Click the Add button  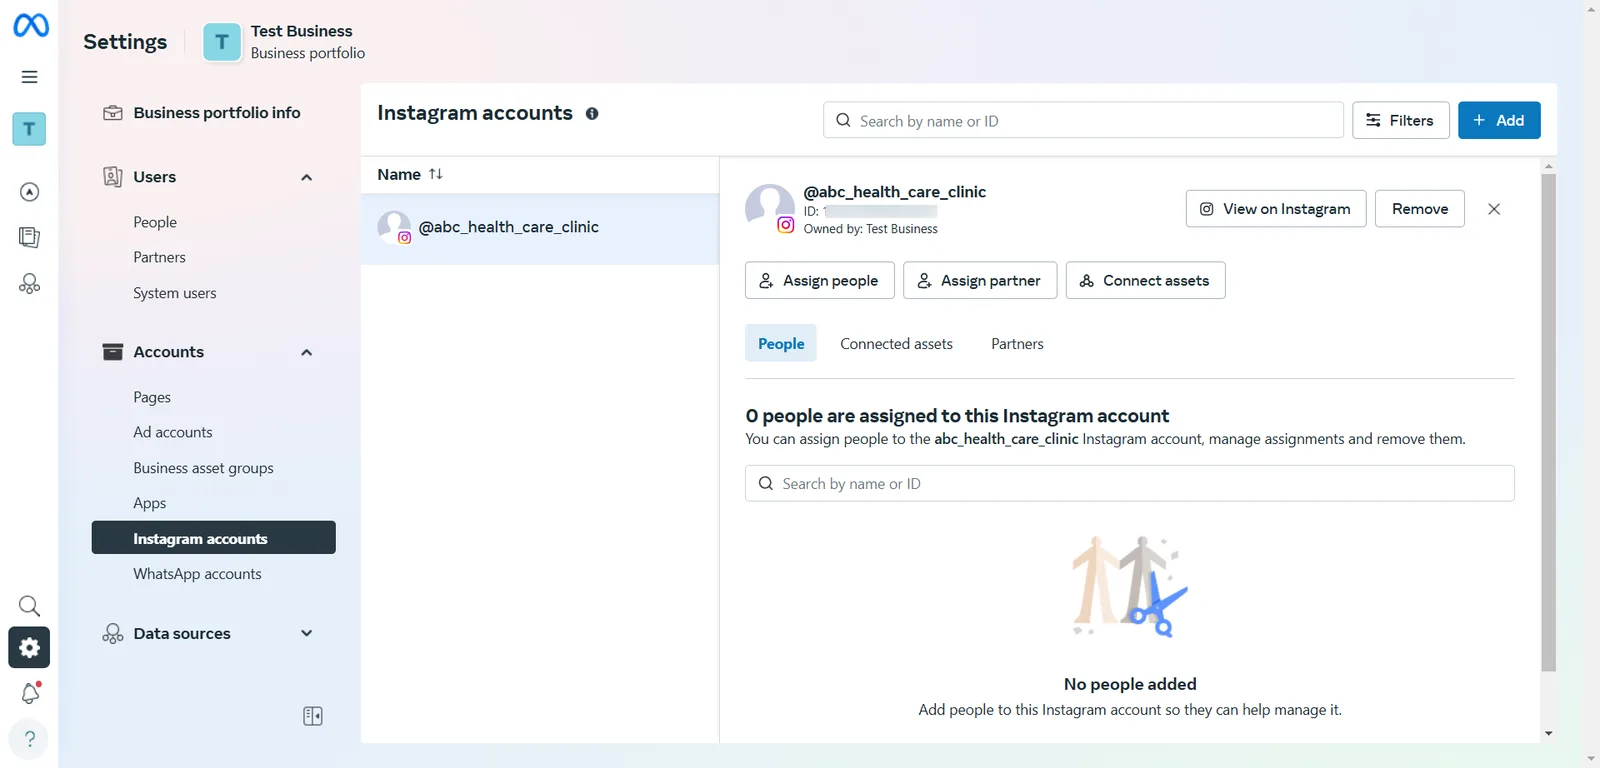pyautogui.click(x=1499, y=120)
